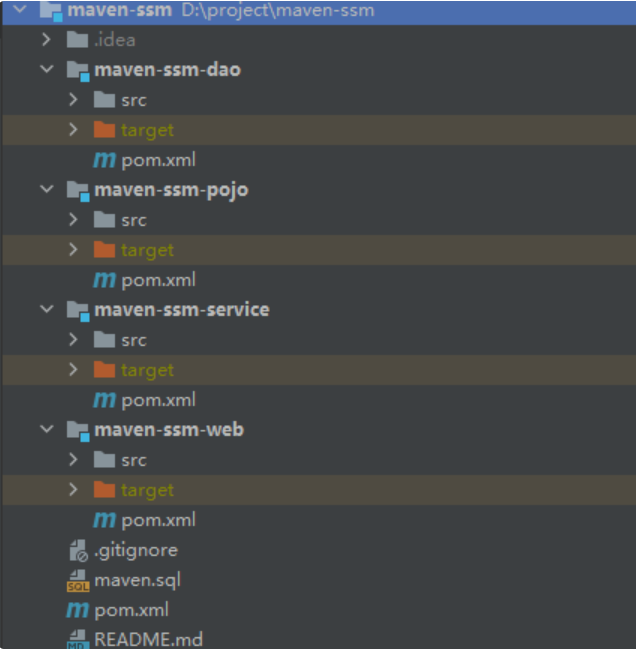Click the root pom.xml Maven icon
The image size is (636, 650).
tap(77, 610)
